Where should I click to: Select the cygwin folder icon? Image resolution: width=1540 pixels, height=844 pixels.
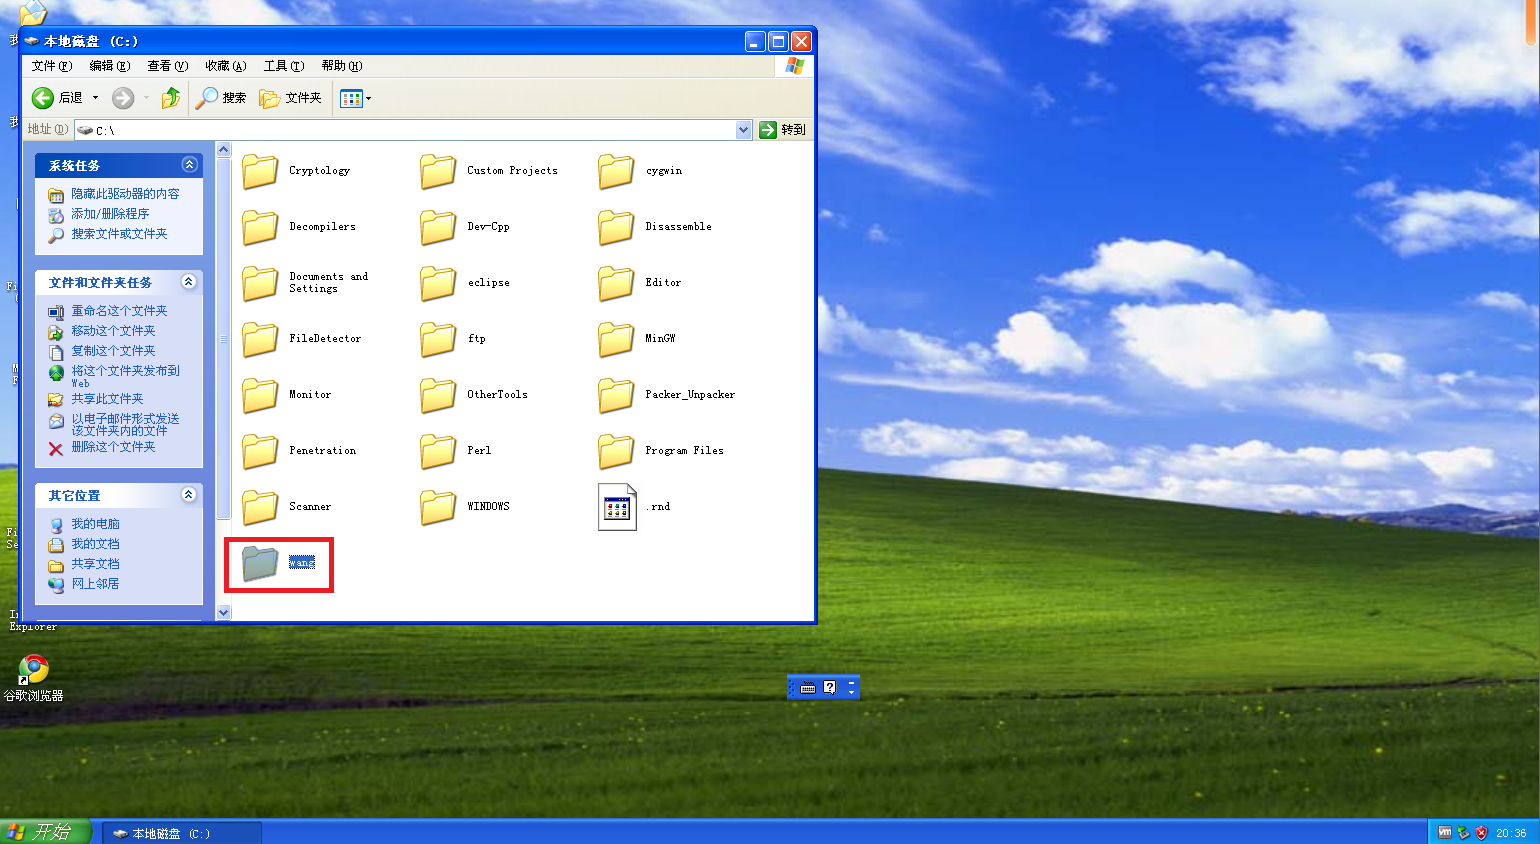pos(616,171)
